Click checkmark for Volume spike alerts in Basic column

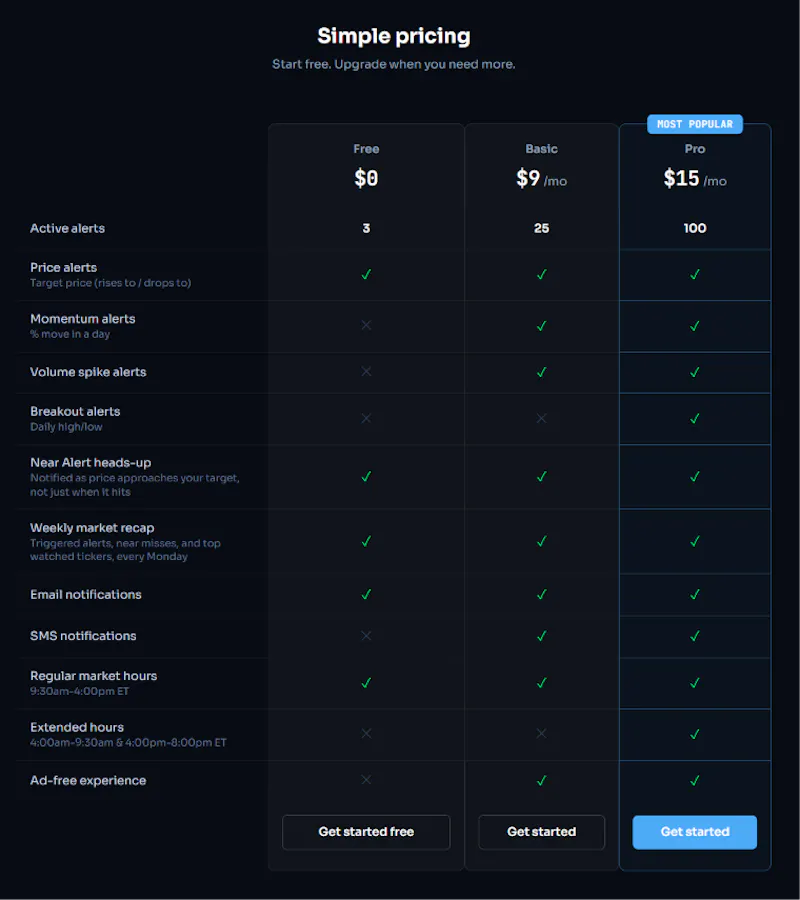pyautogui.click(x=541, y=372)
